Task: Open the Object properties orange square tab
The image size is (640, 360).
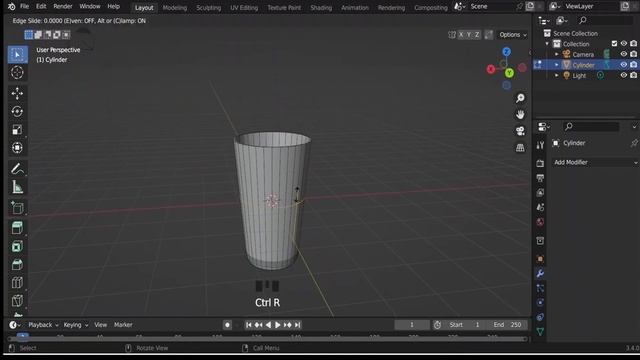Action: coord(540,259)
